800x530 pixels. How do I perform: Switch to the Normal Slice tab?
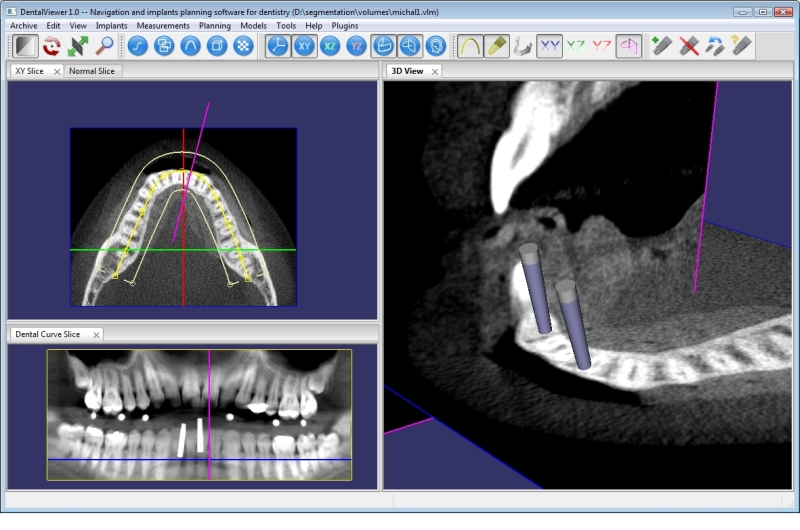pos(92,71)
